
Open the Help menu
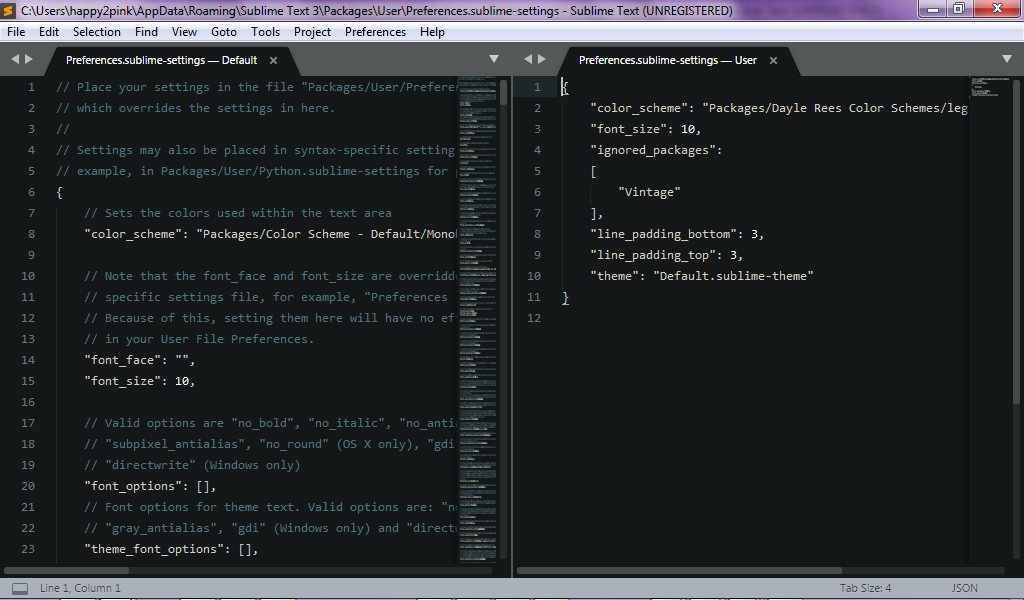(432, 32)
